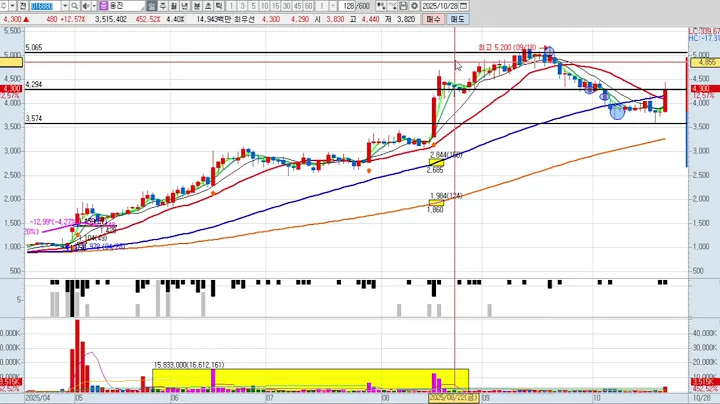Click the line-tool icon left of save icon
720x404 pixels.
[392, 6]
